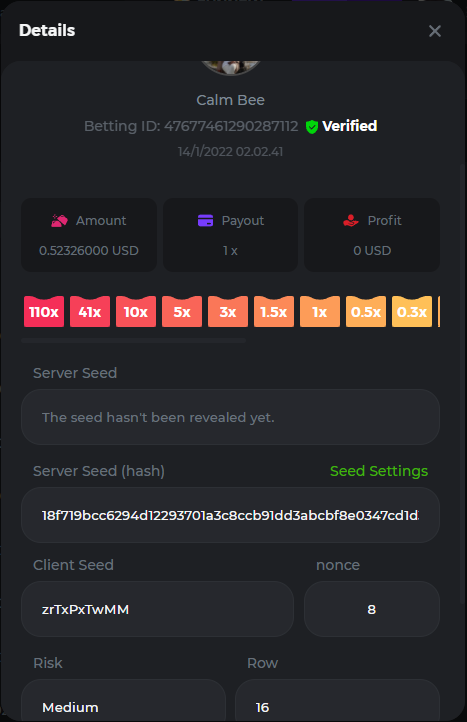Click the Server Seed field
This screenshot has height=722, width=467.
pos(230,417)
